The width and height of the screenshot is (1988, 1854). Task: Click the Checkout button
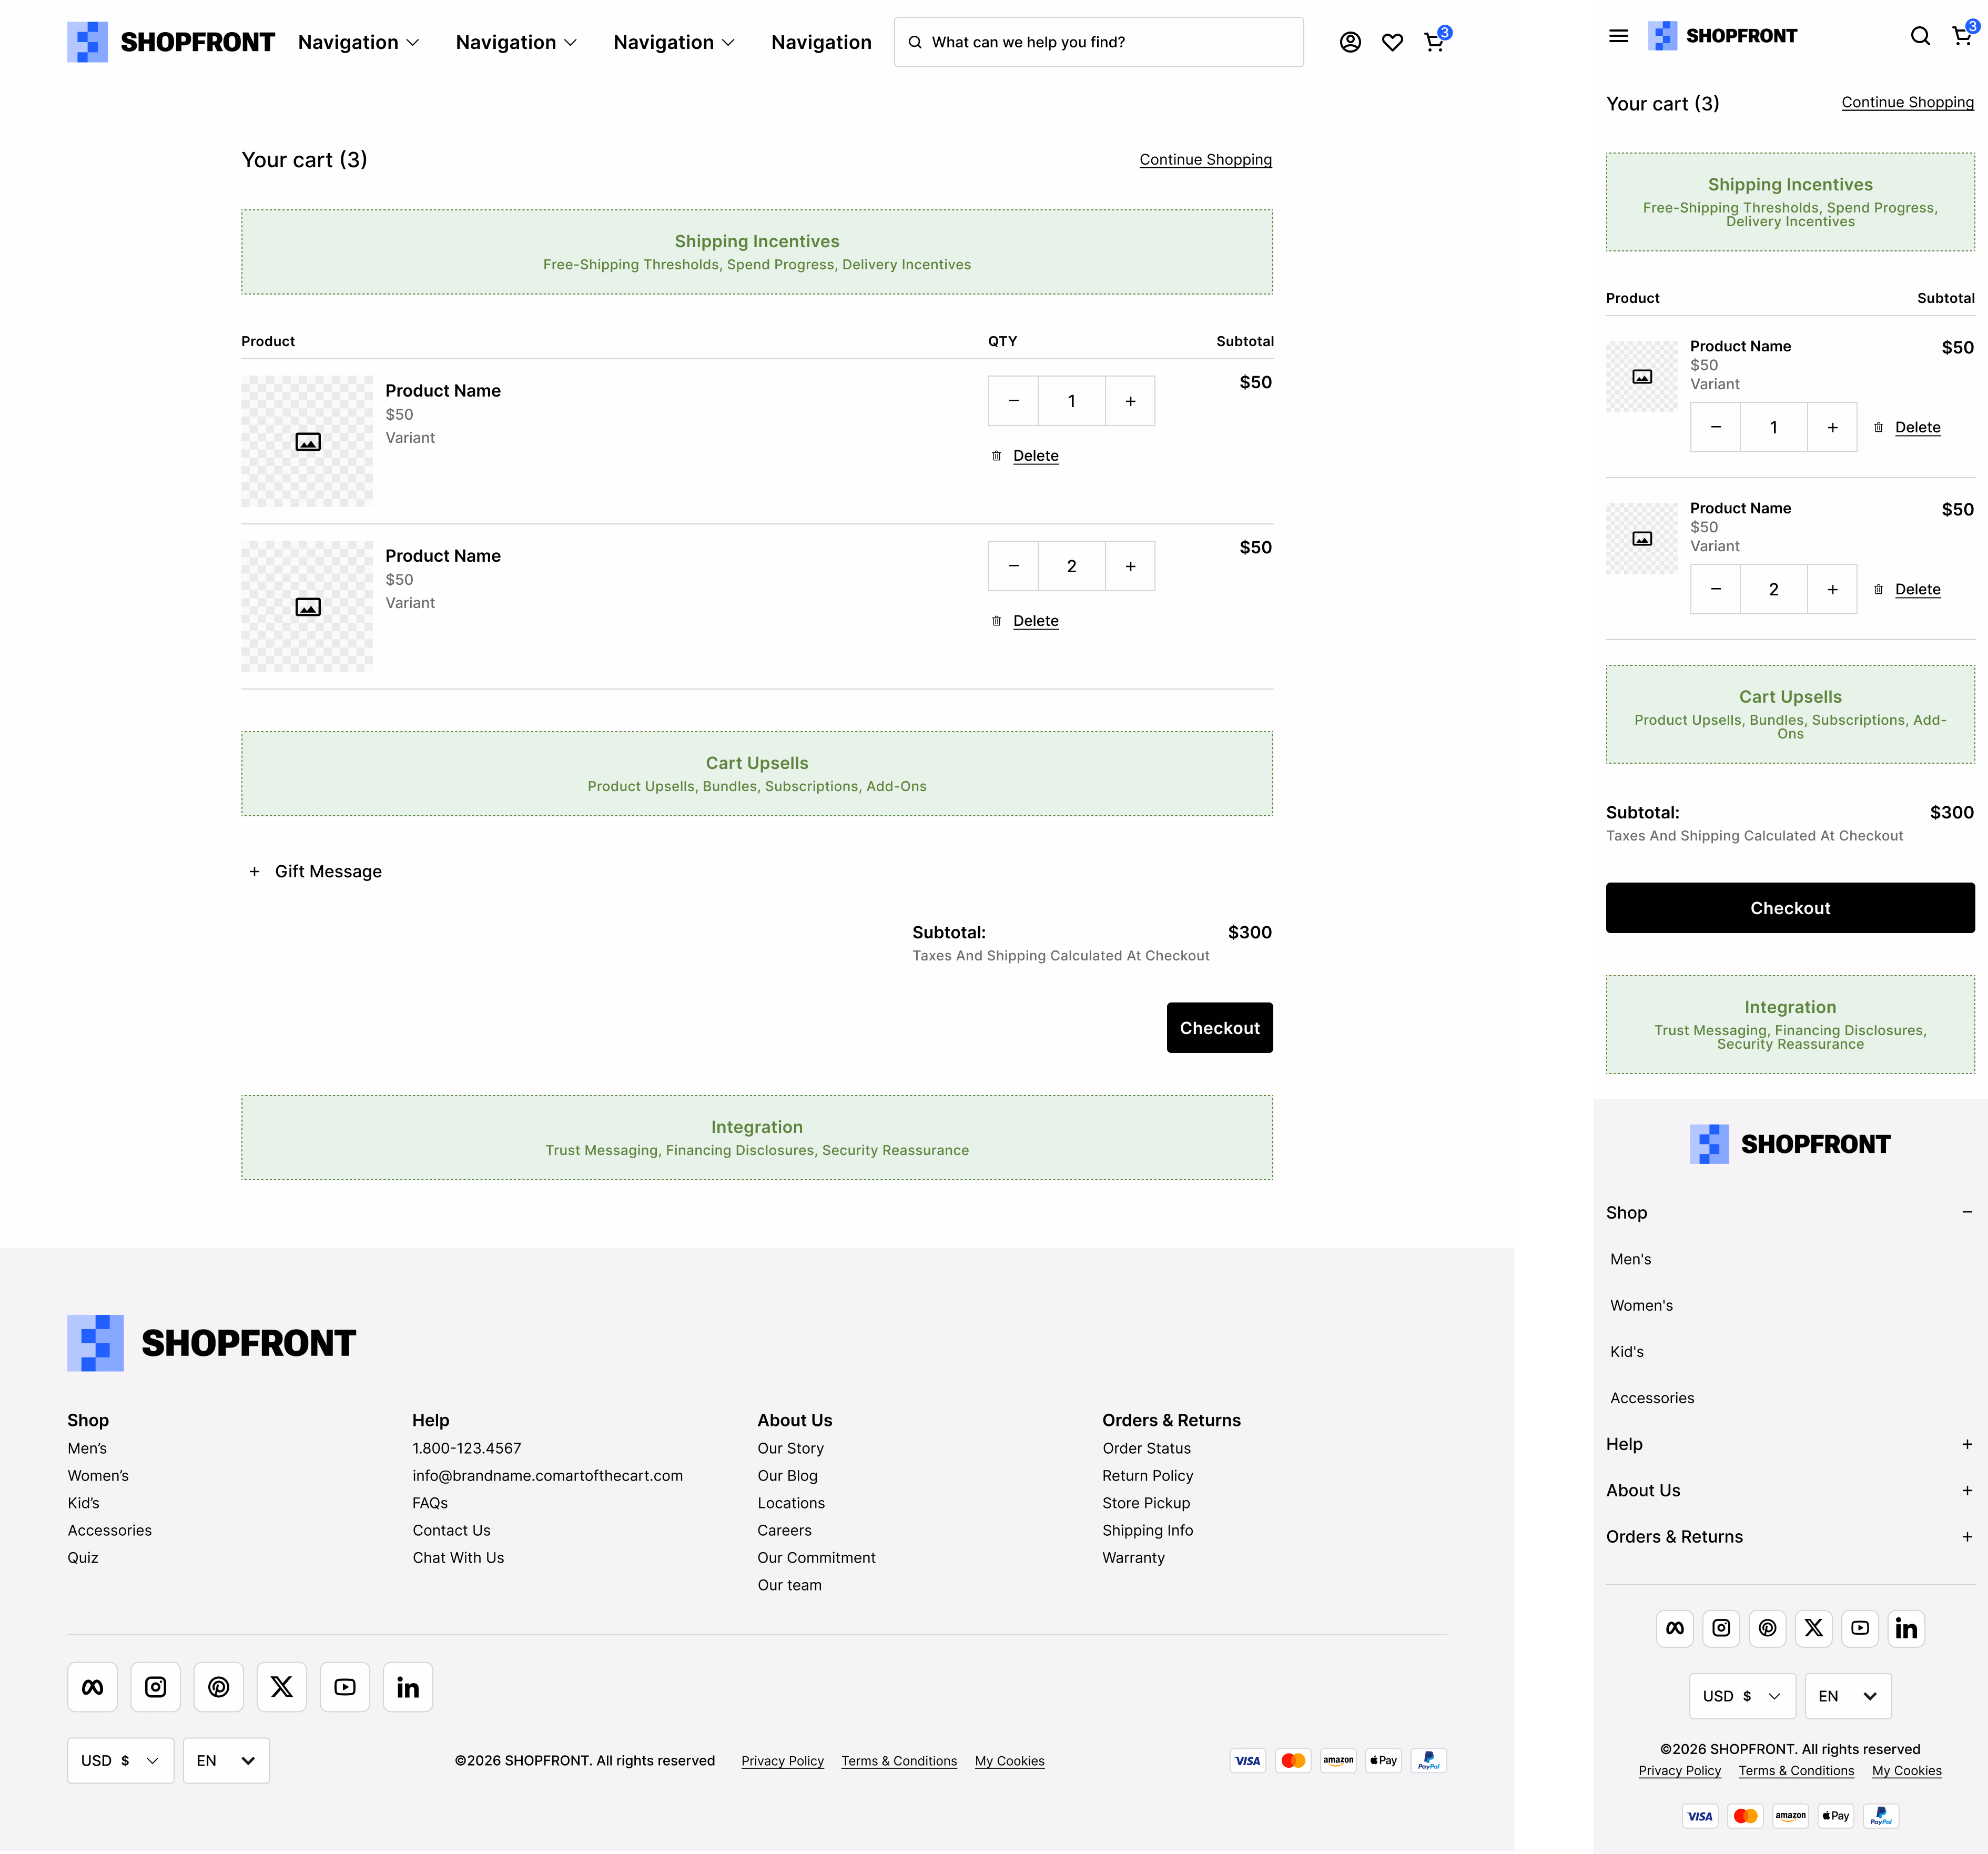pyautogui.click(x=1219, y=1027)
